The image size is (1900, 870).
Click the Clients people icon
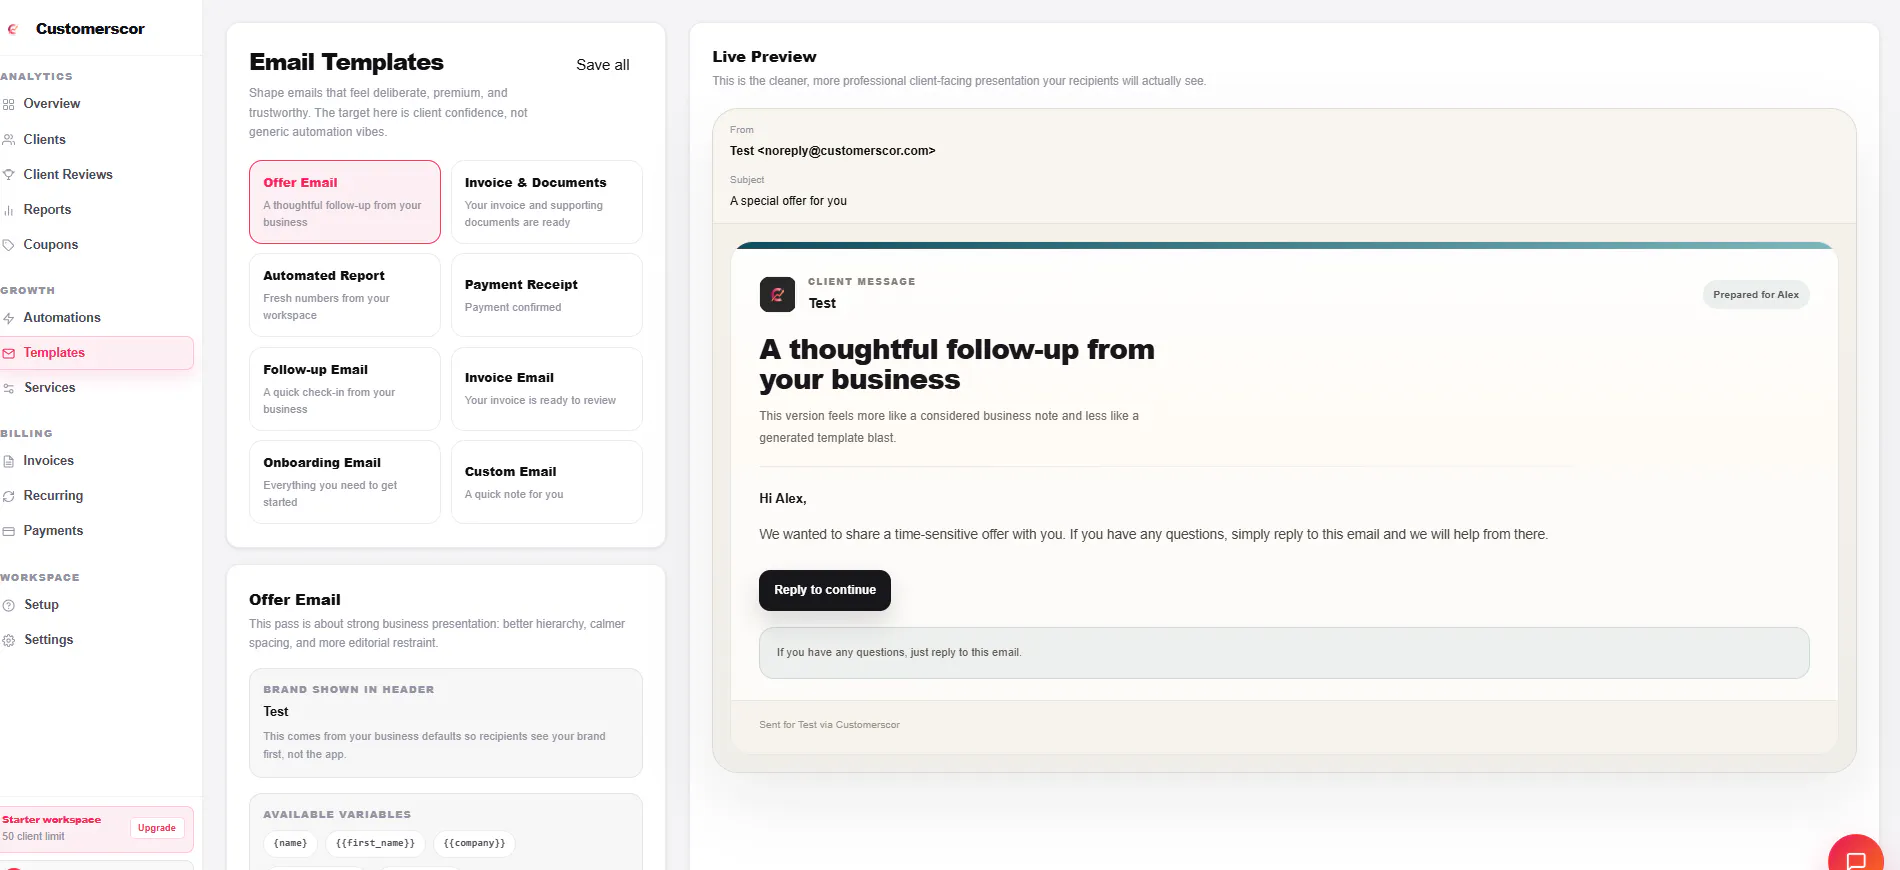pos(9,140)
